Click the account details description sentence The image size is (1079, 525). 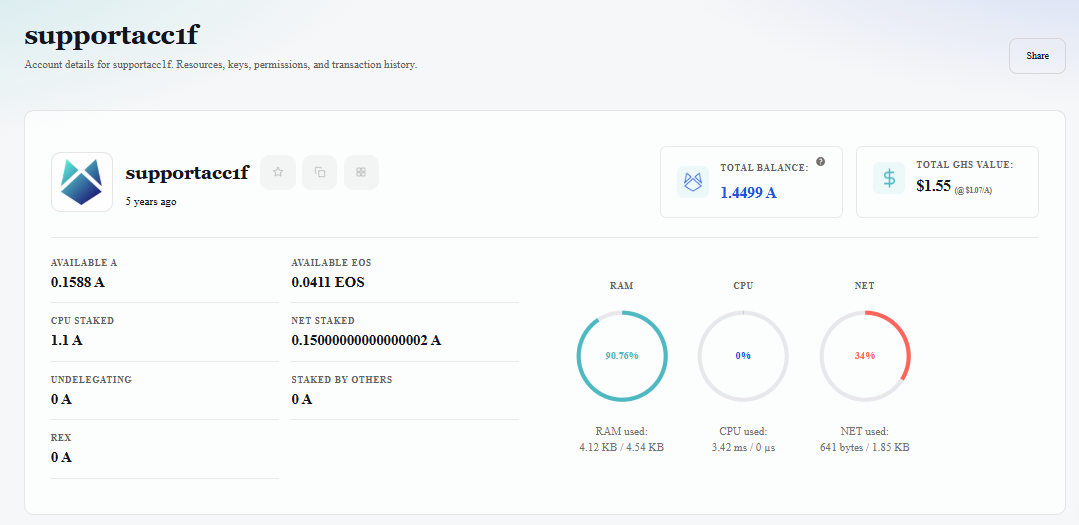(x=221, y=65)
